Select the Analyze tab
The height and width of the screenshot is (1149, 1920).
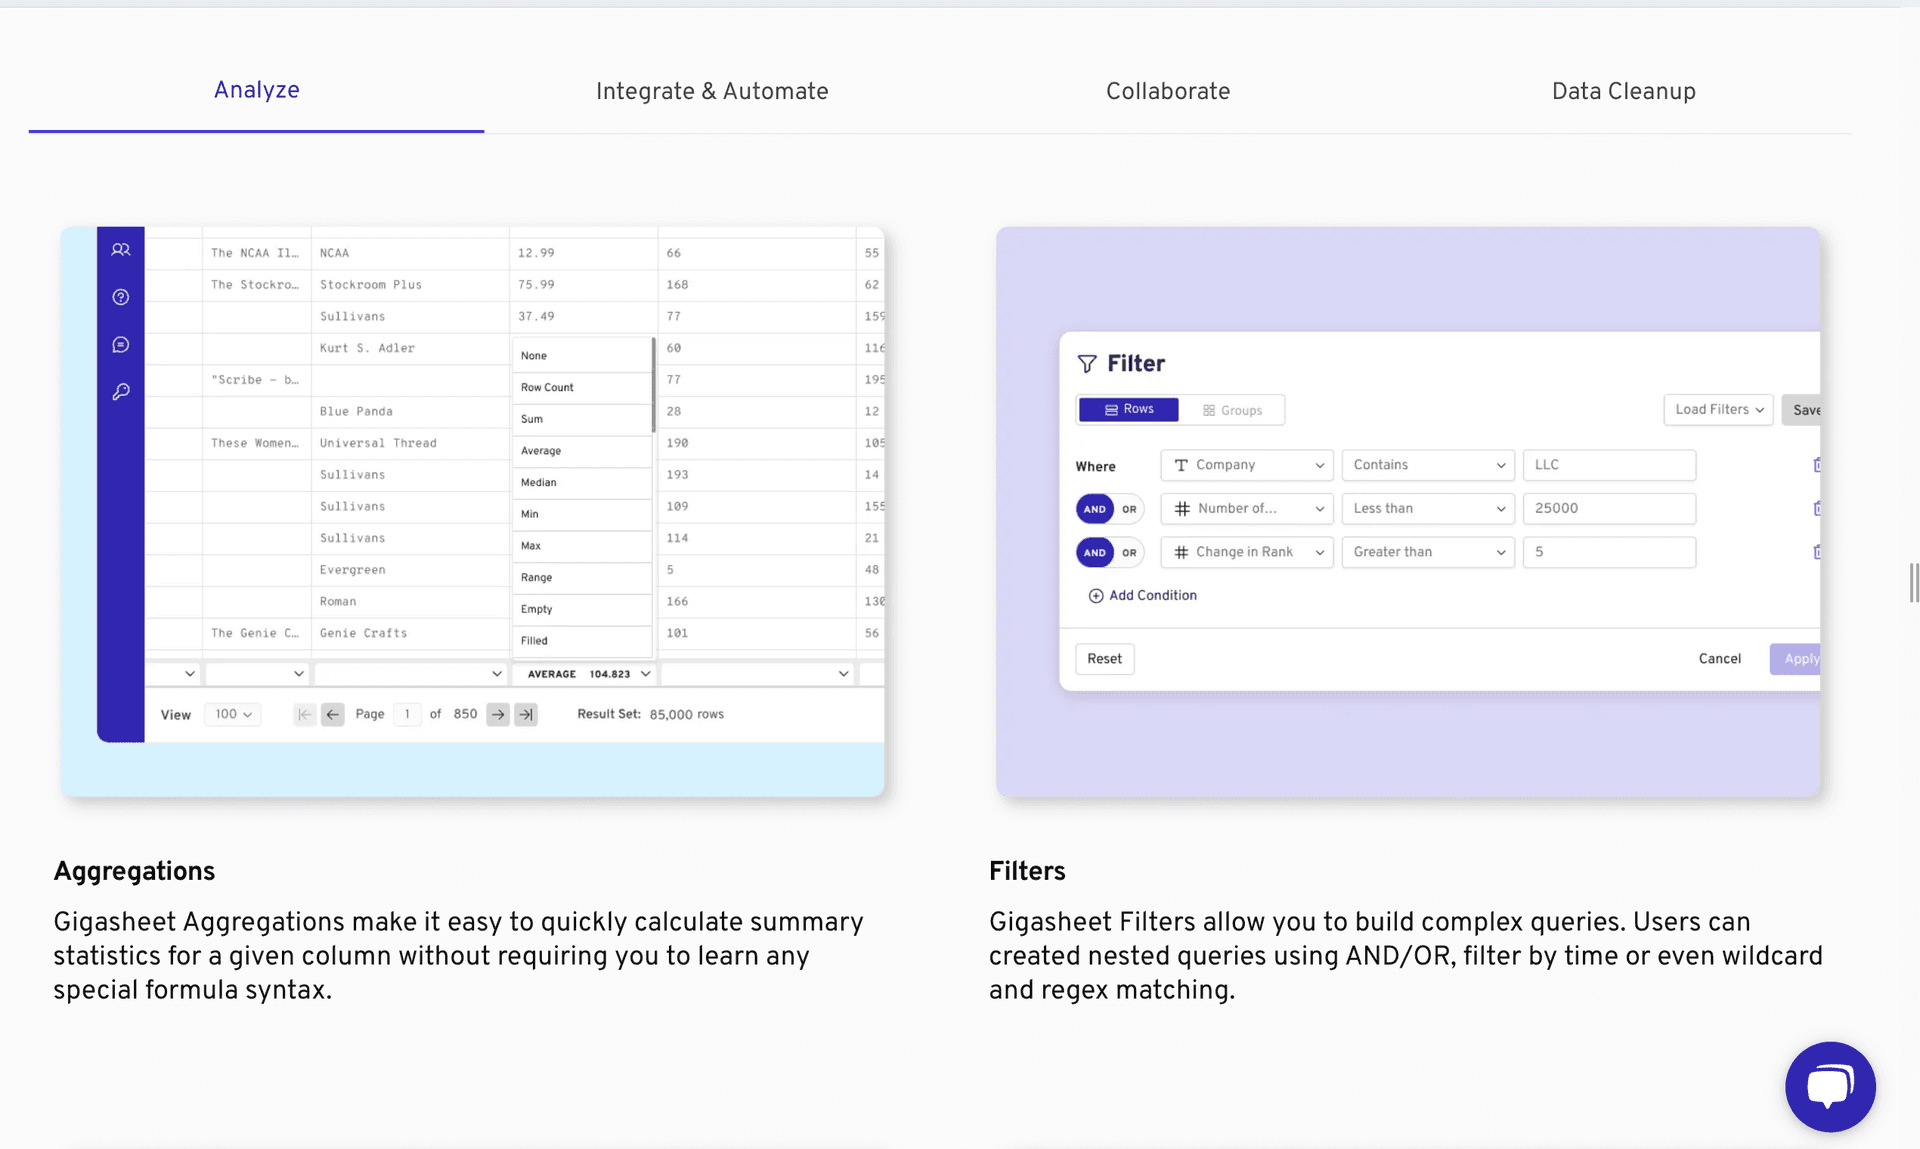tap(256, 90)
